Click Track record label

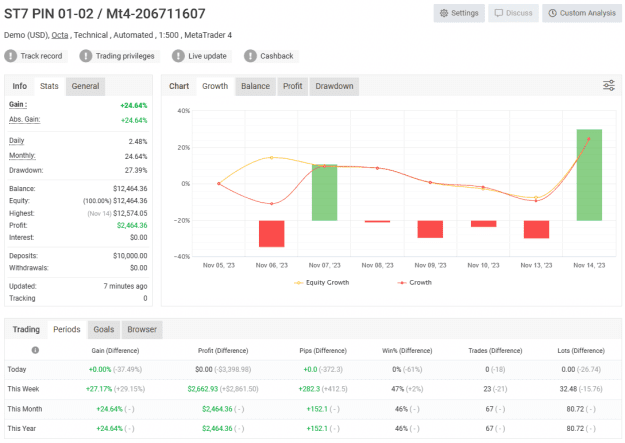click(x=41, y=56)
